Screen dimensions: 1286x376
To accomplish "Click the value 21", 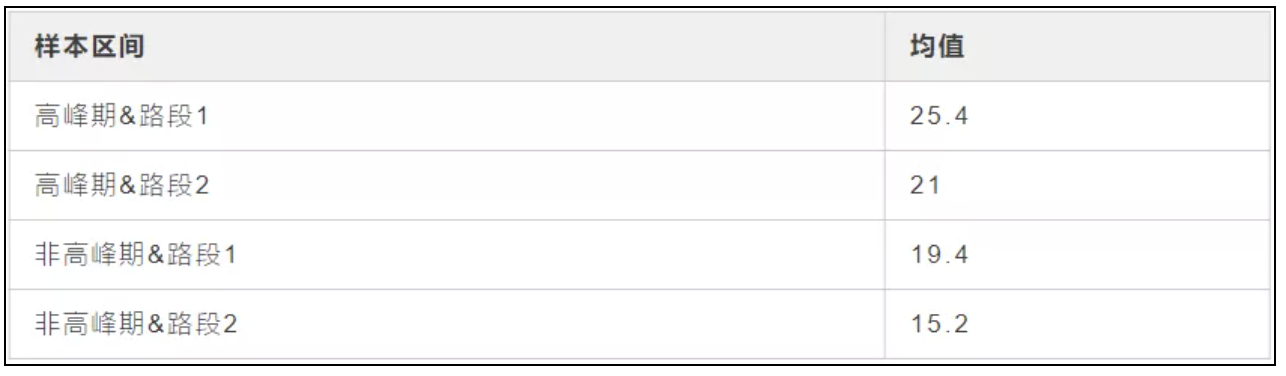I will 923,187.
